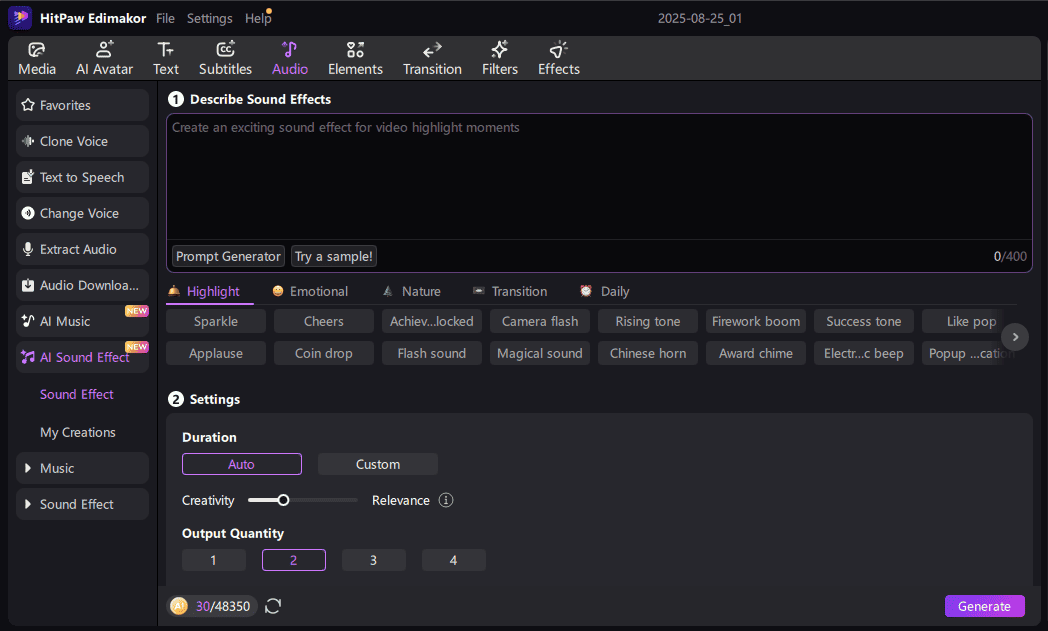Open the Prompt Generator
Image resolution: width=1048 pixels, height=631 pixels.
click(x=228, y=256)
